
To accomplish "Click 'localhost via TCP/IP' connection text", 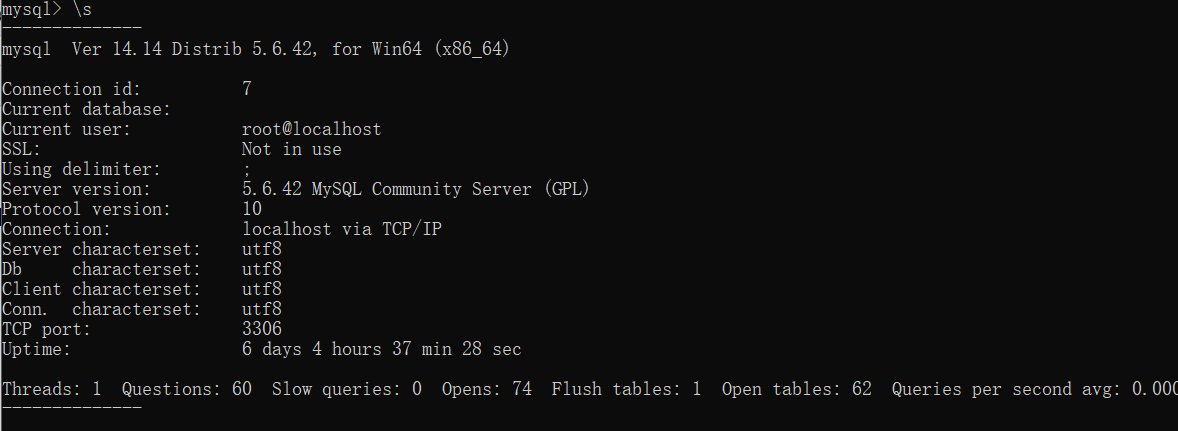I will click(x=341, y=229).
